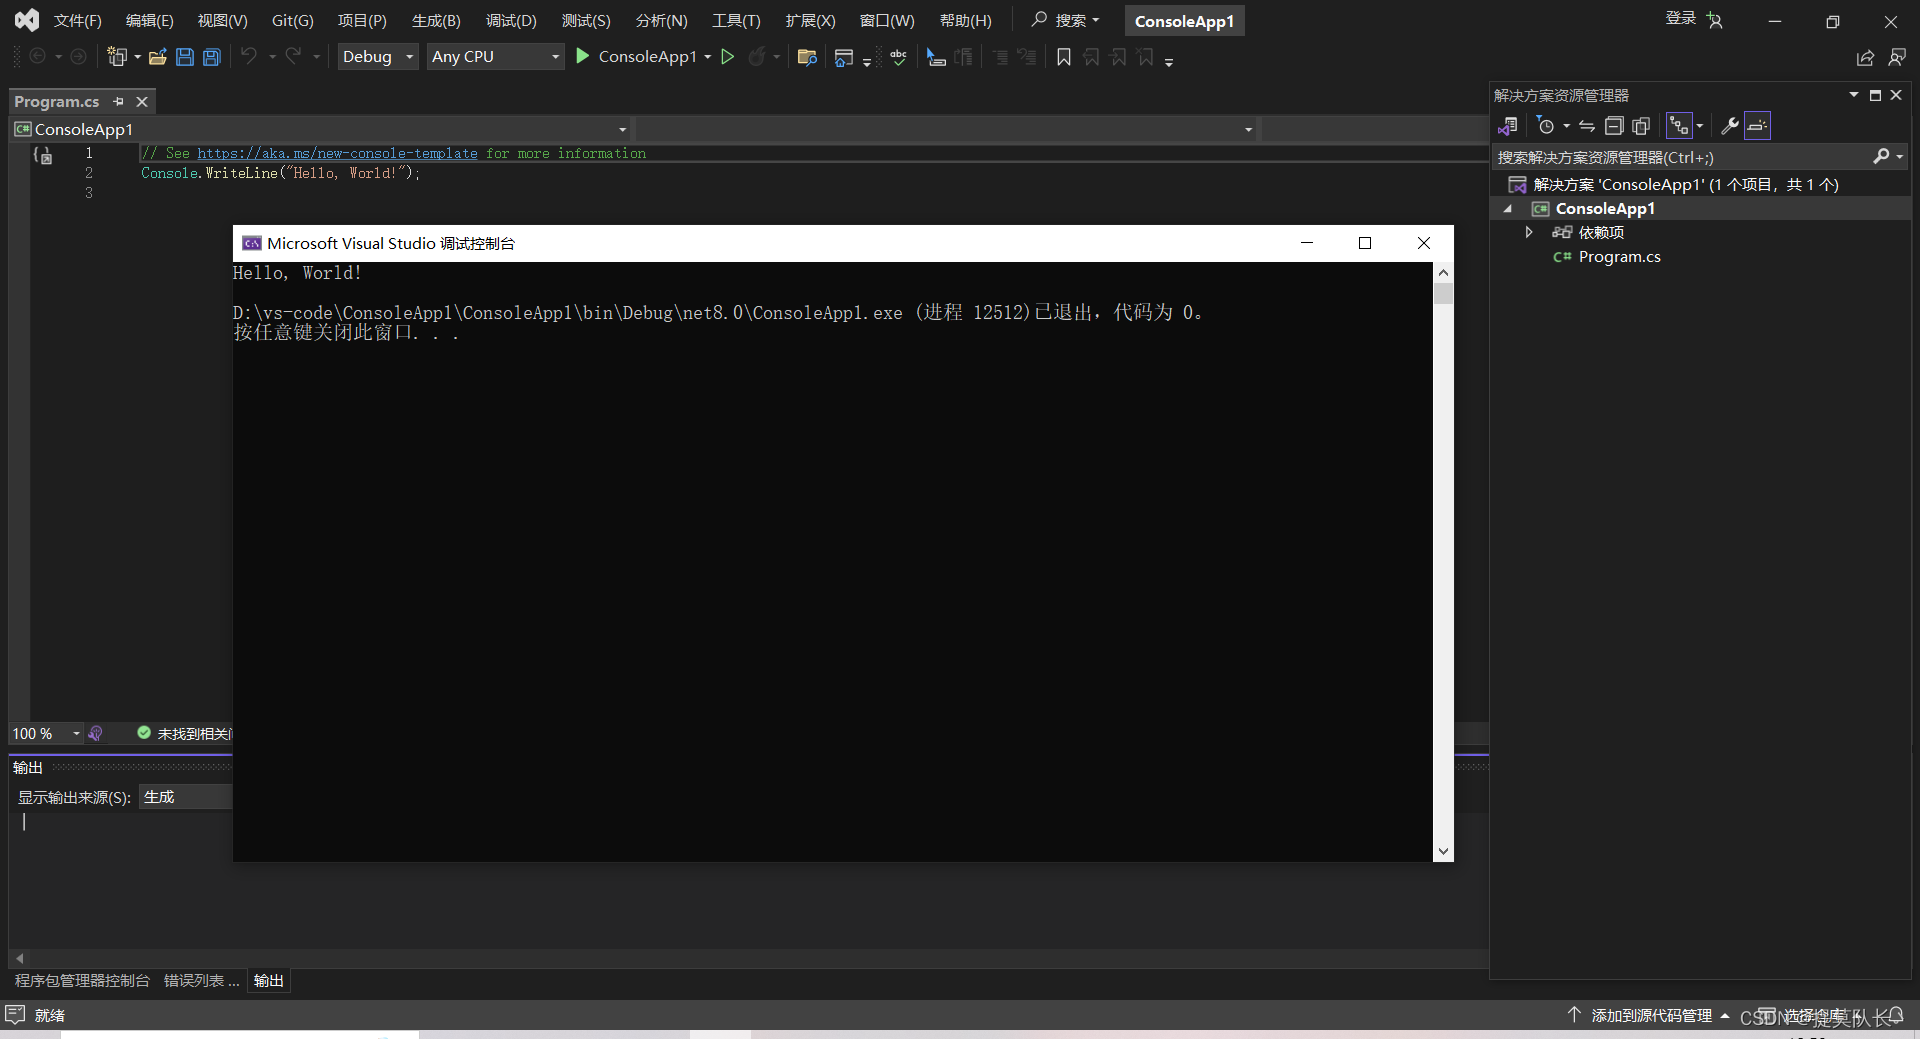
Task: Toggle preview selected items in Solution Explorer
Action: coord(1757,126)
